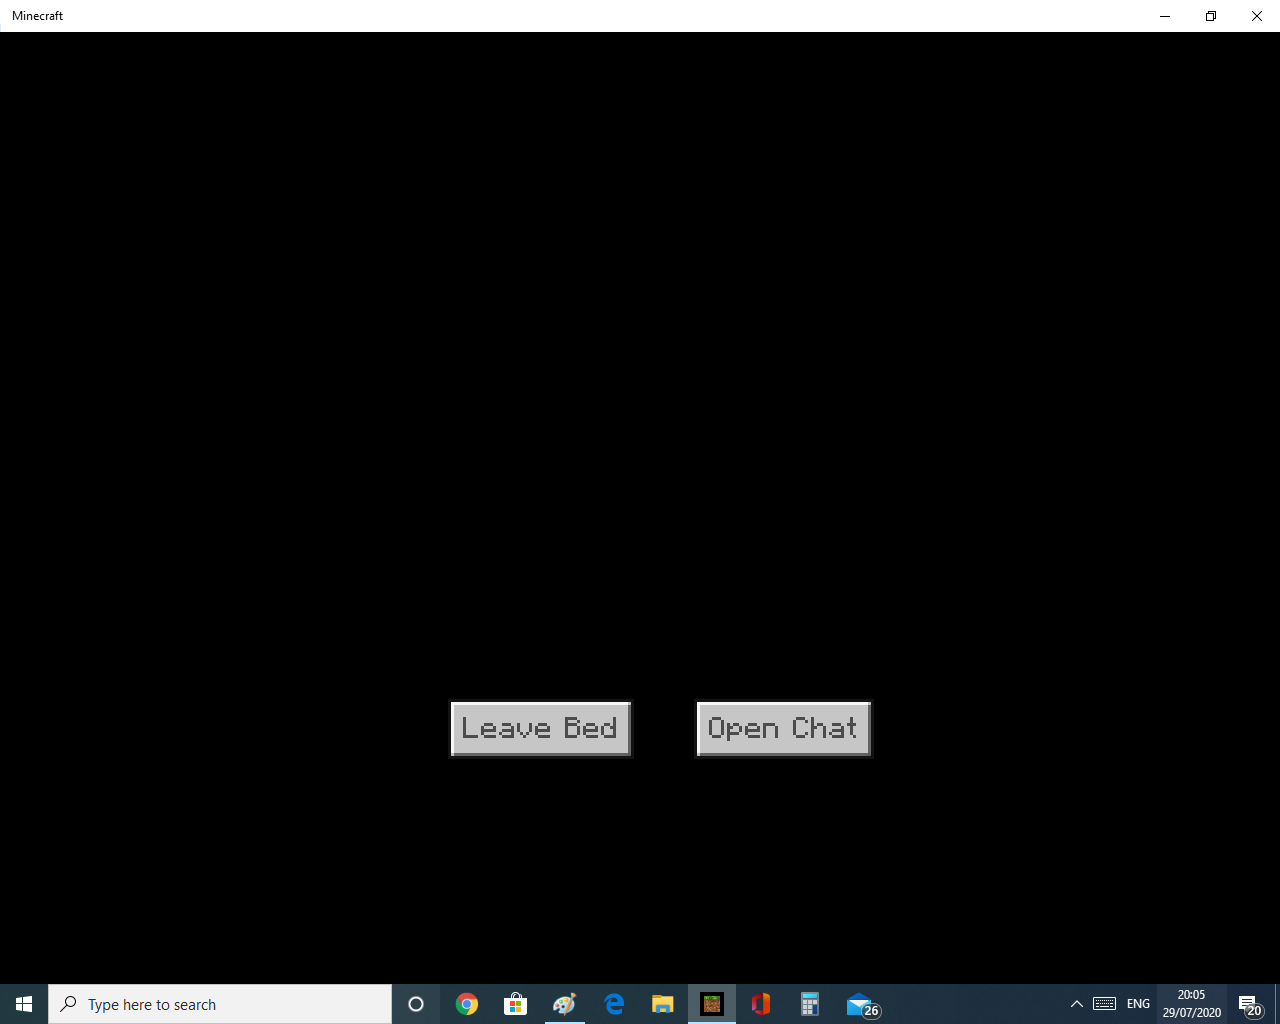Focus the 'Type here to search' box

pyautogui.click(x=220, y=1004)
